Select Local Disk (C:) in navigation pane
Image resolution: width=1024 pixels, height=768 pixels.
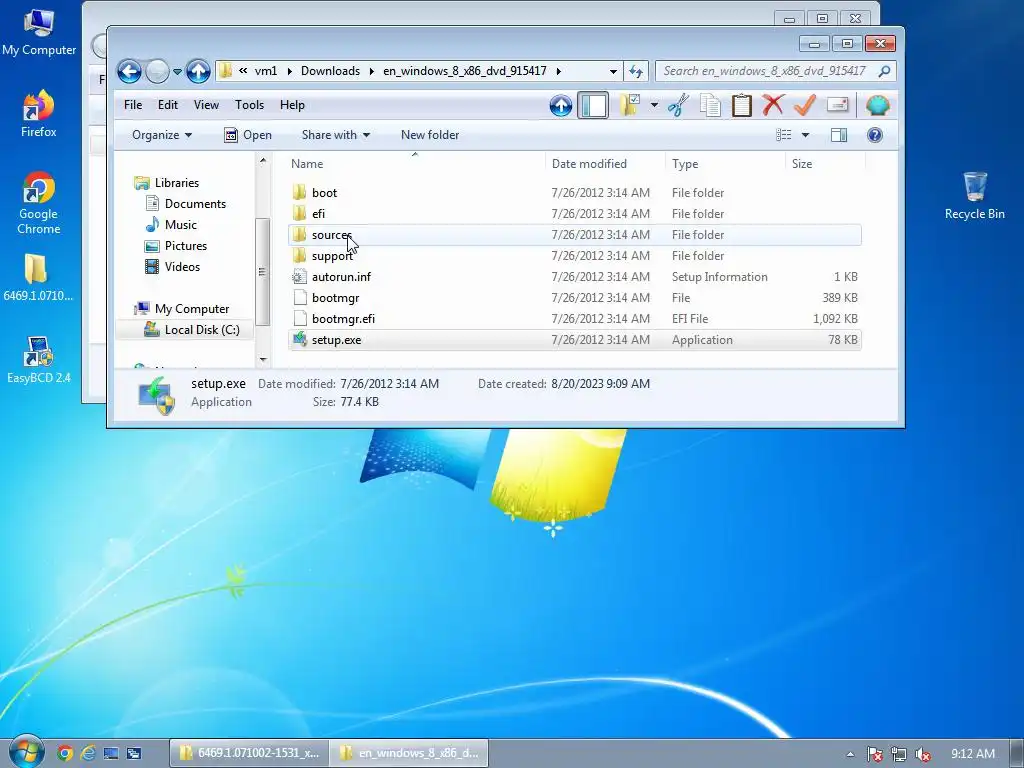coord(191,330)
